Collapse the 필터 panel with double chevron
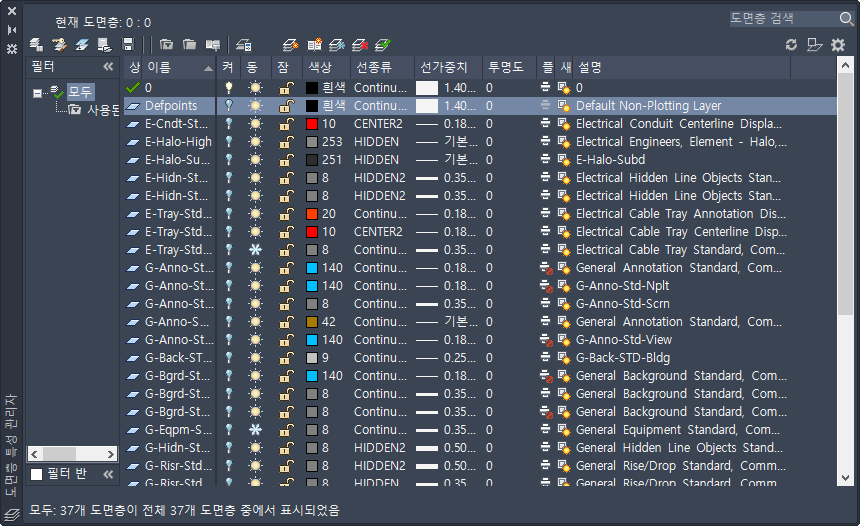 coord(108,67)
